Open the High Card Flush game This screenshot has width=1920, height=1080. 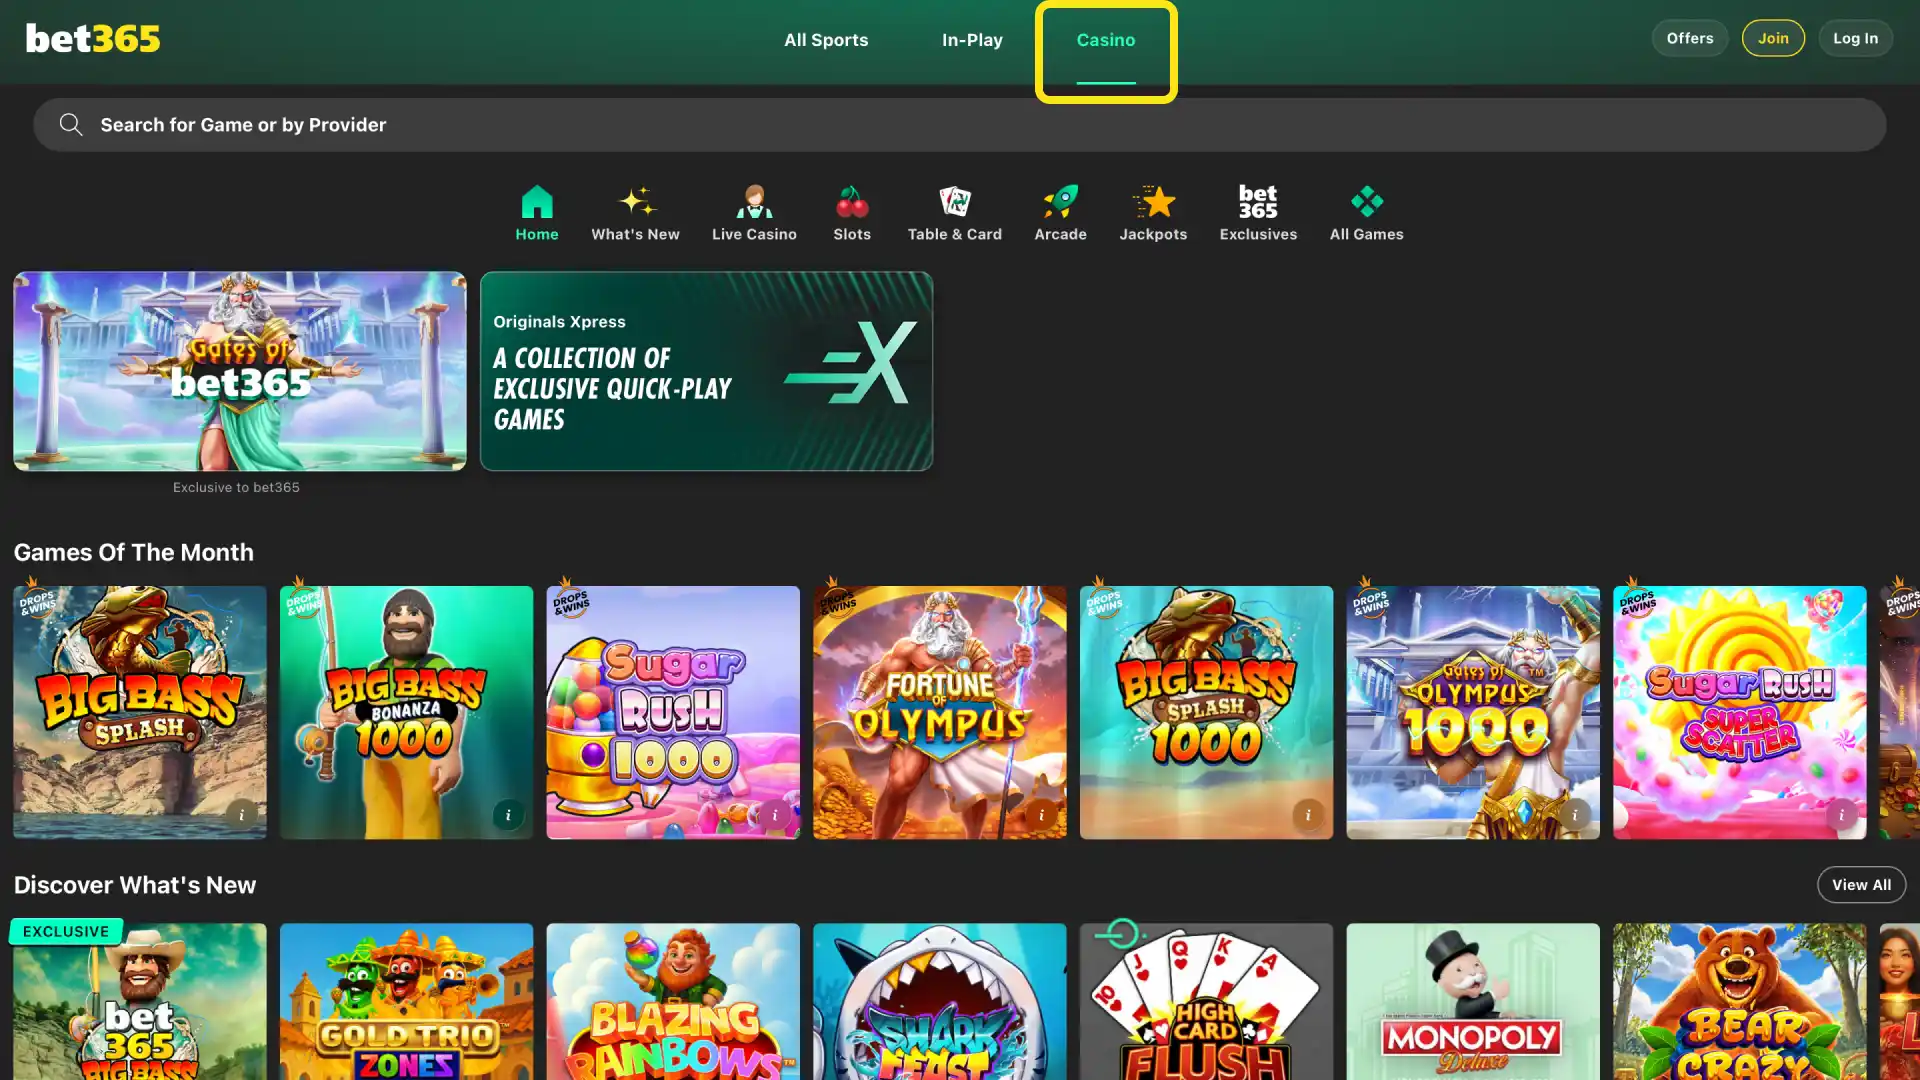(x=1206, y=1001)
